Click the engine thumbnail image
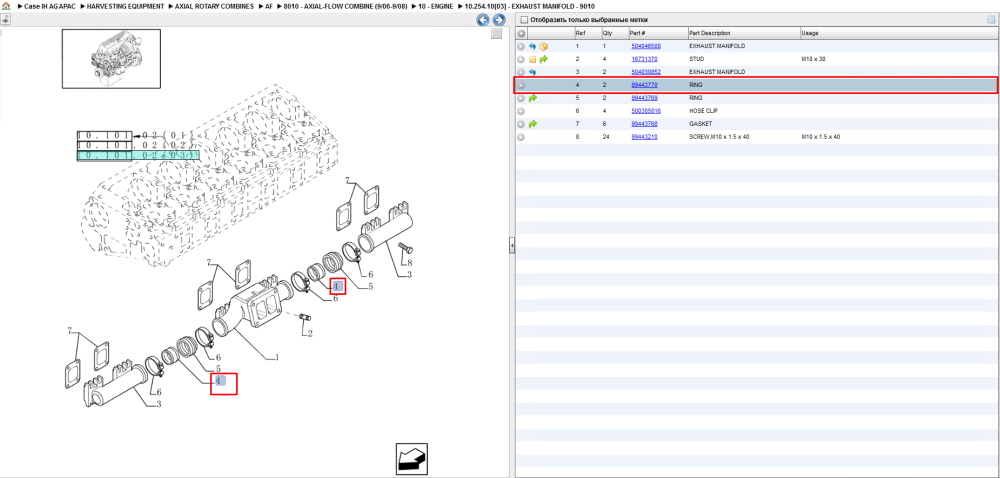 coord(111,59)
